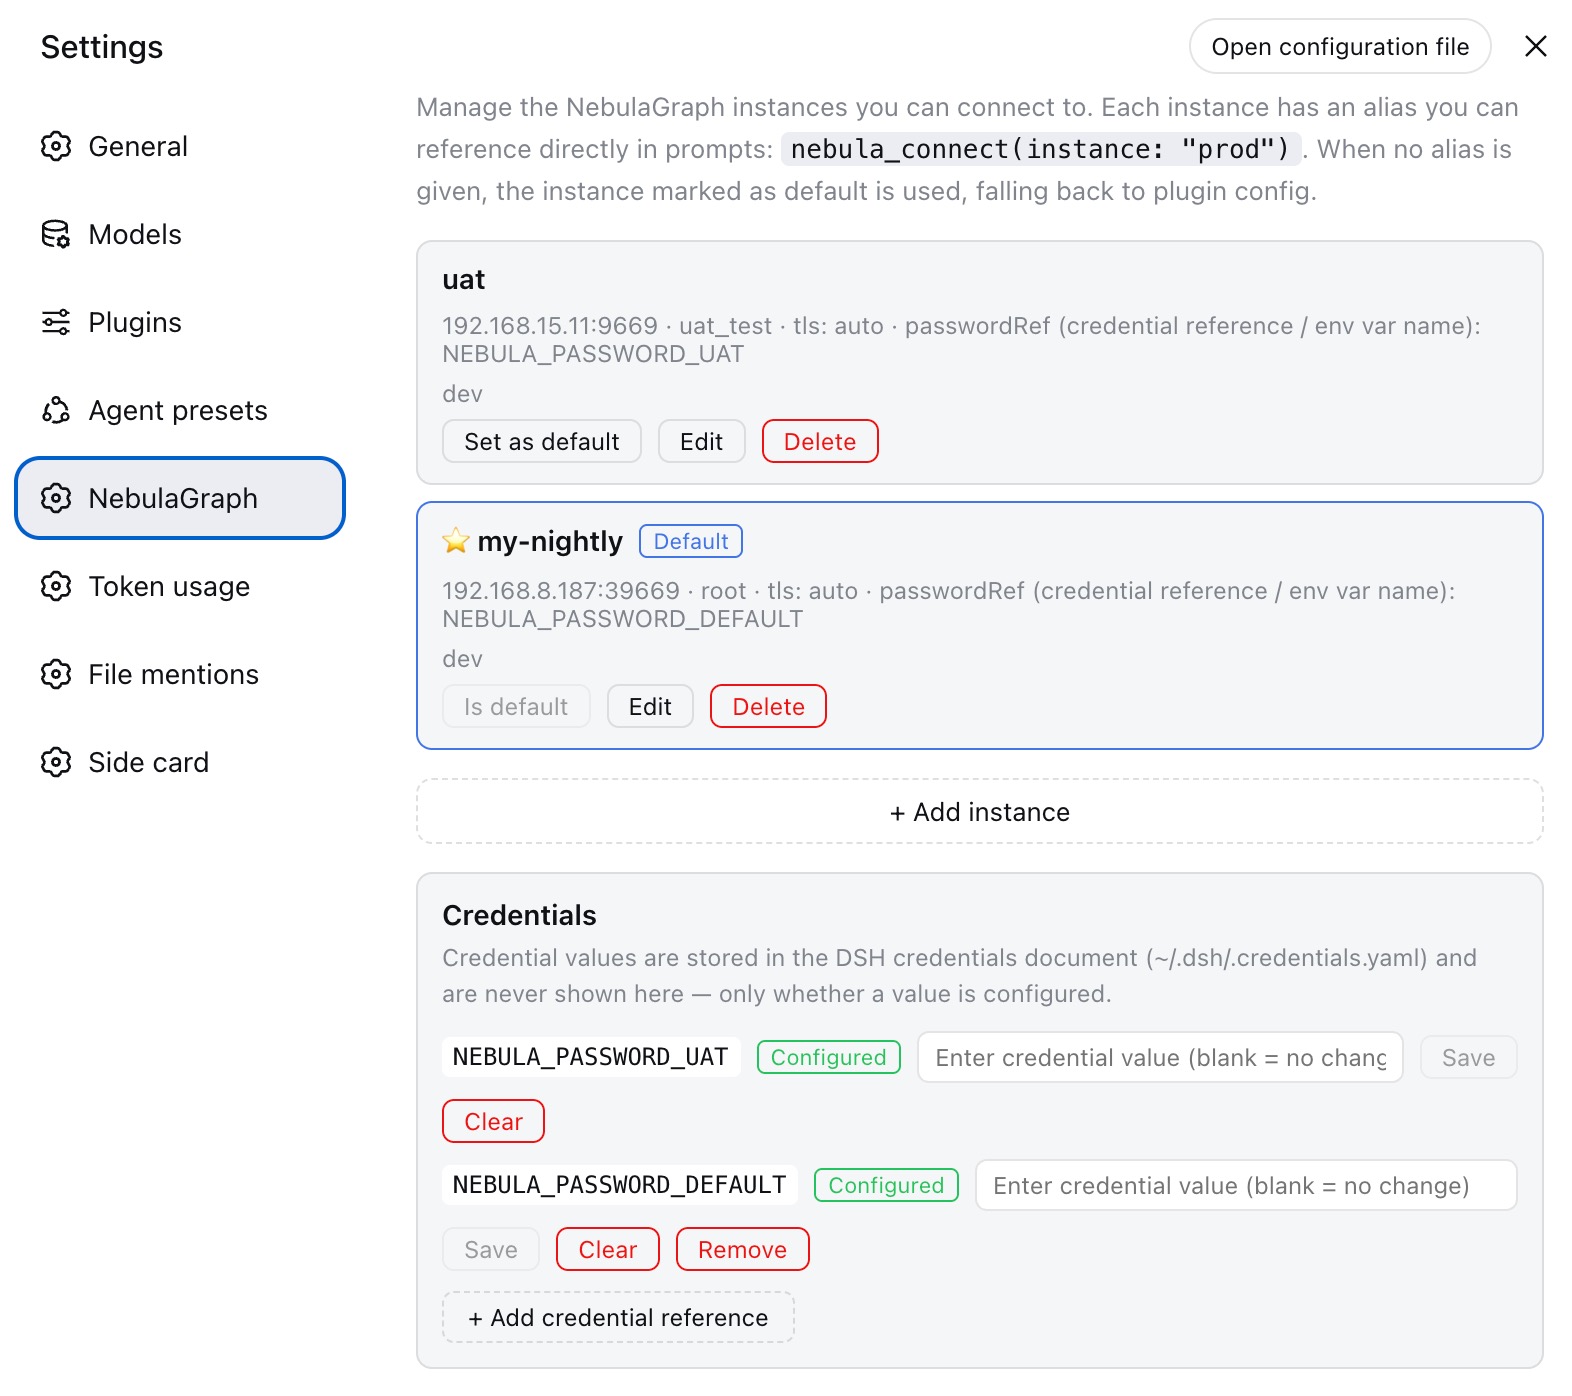
Task: Click the Token usage gear icon
Action: click(56, 586)
